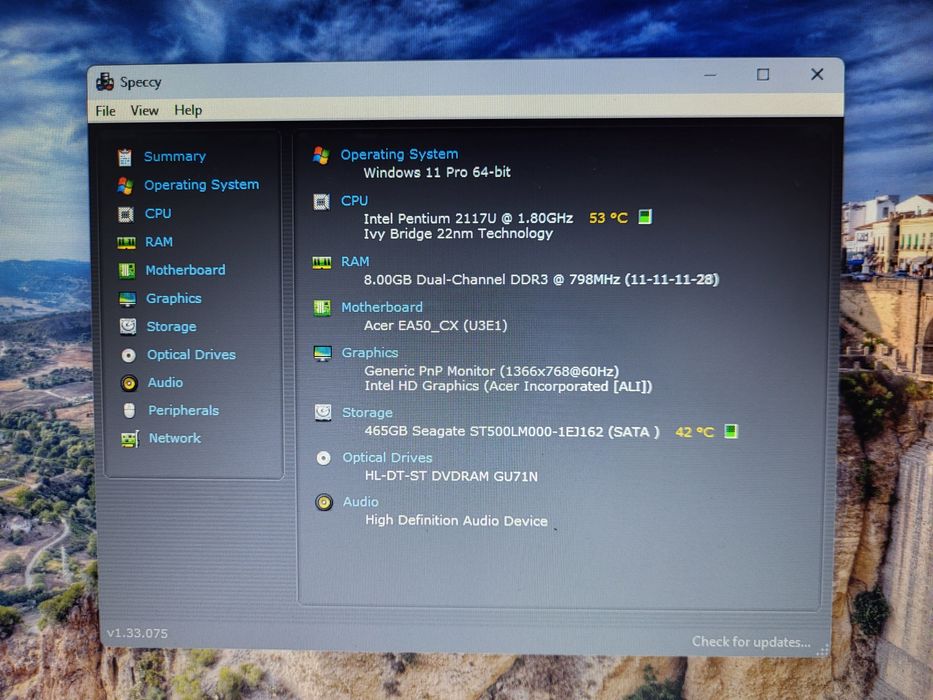Click the CPU chip icon in sidebar

click(x=126, y=214)
